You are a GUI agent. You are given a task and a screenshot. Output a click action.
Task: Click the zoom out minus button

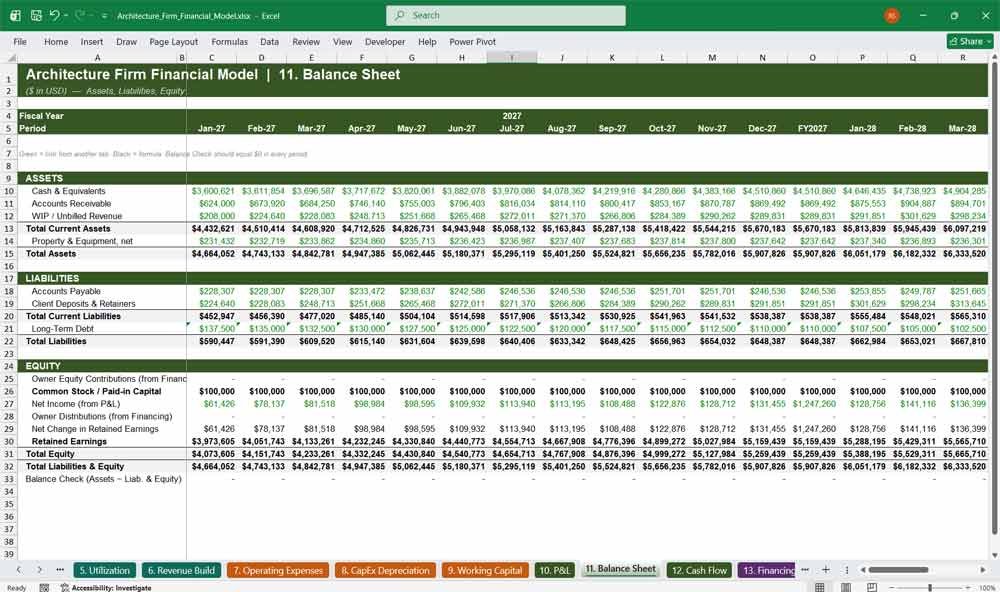892,587
